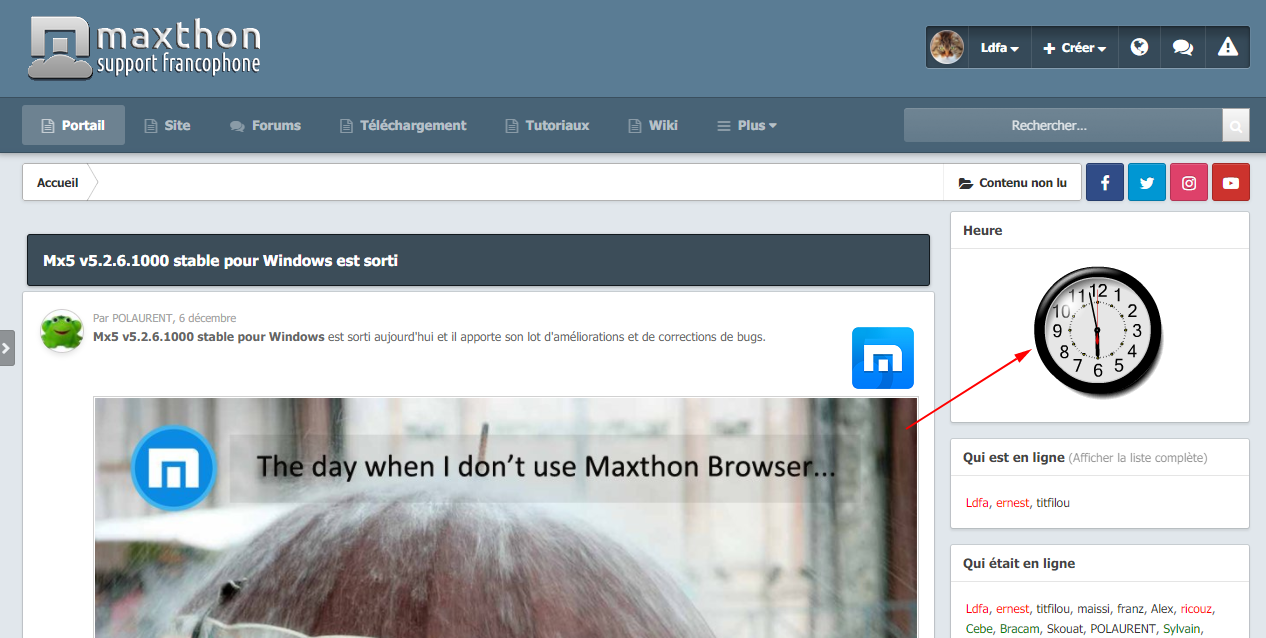This screenshot has width=1266, height=638.
Task: Click POLAURENT's frog avatar
Action: [62, 331]
